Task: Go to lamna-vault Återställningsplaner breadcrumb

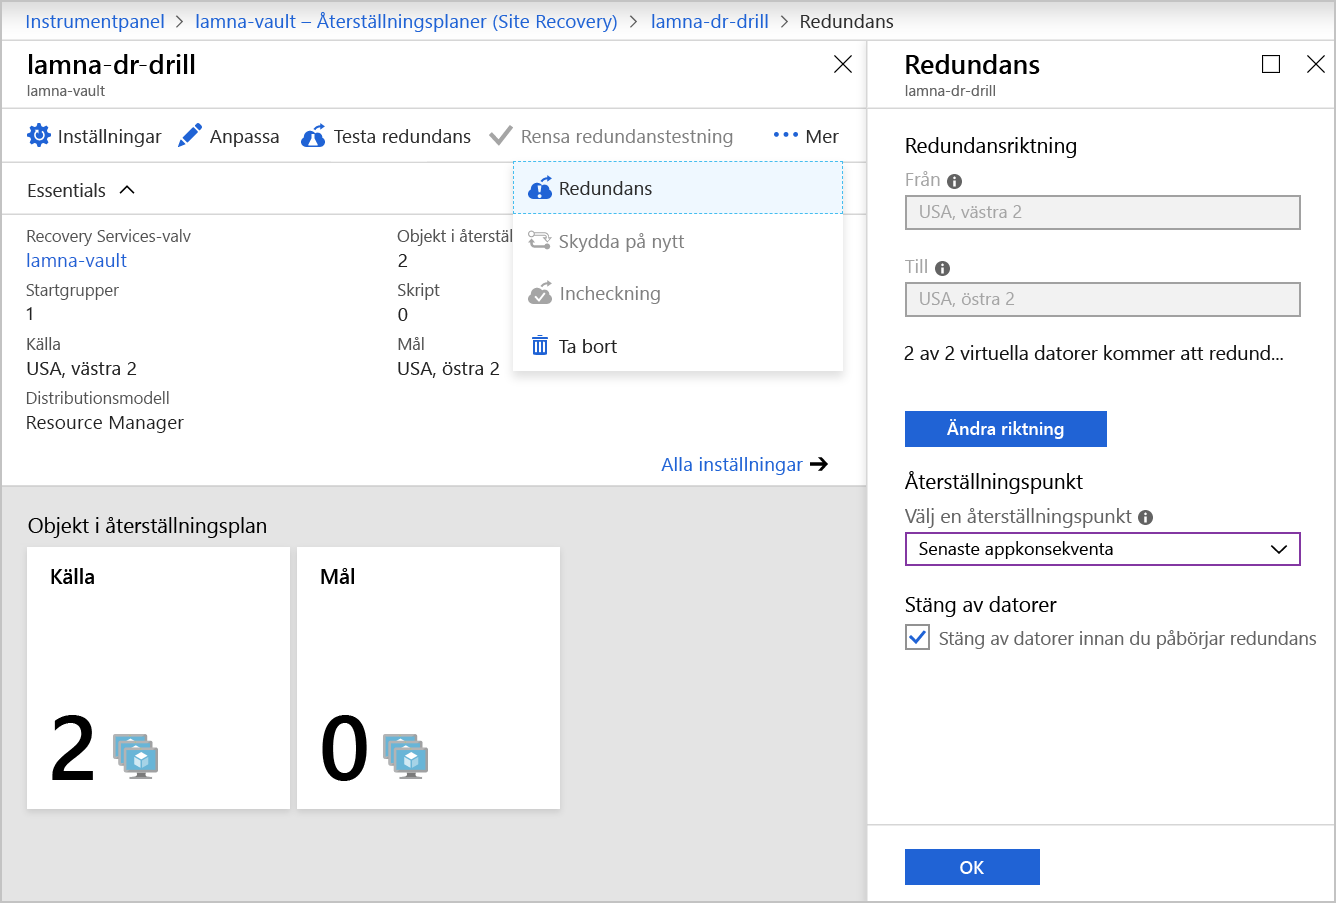Action: click(x=406, y=21)
